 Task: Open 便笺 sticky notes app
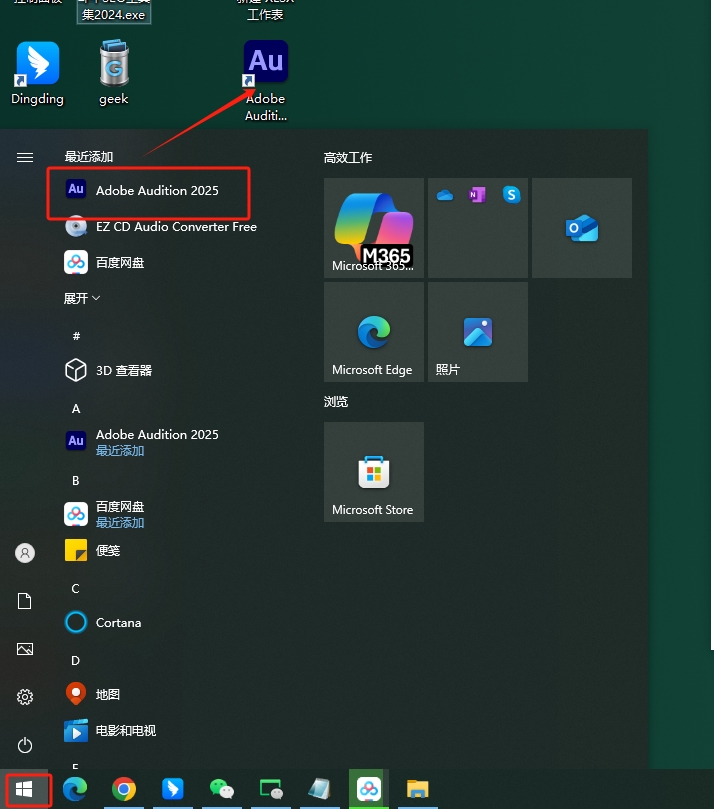coord(93,551)
